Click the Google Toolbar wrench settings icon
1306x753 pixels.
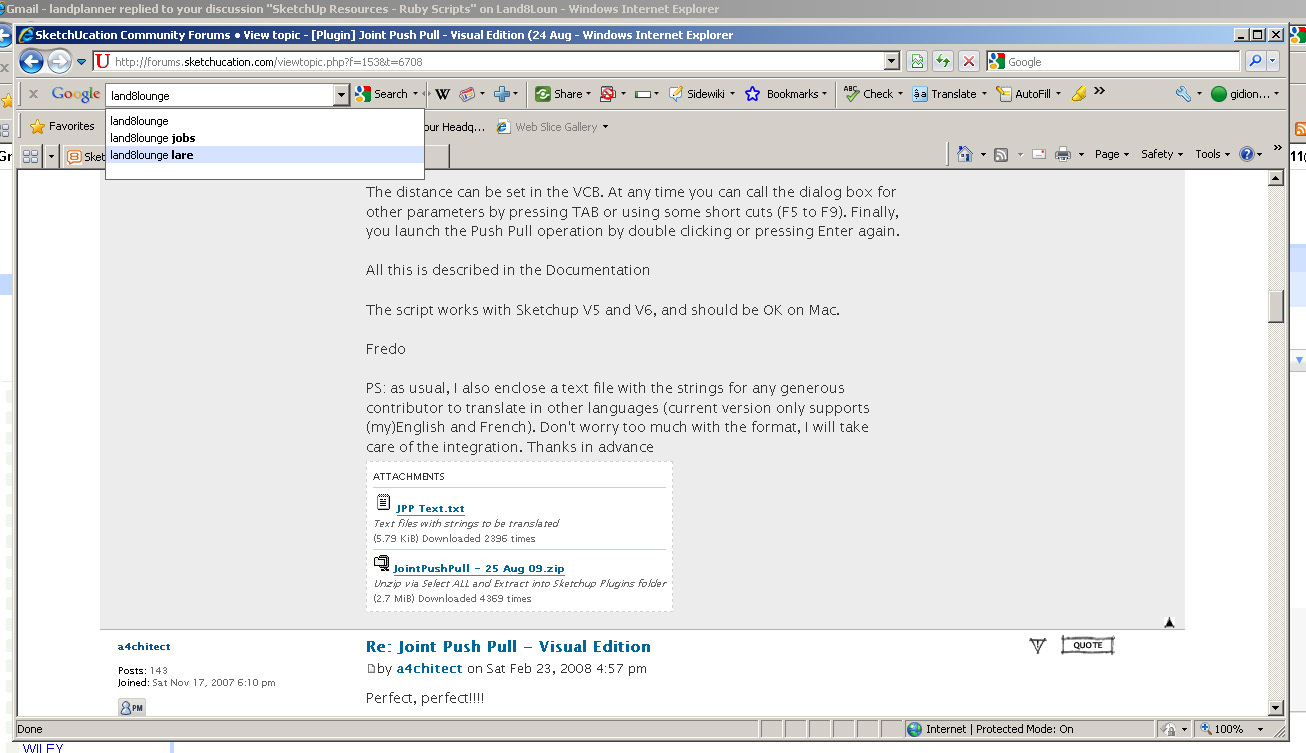coord(1184,94)
